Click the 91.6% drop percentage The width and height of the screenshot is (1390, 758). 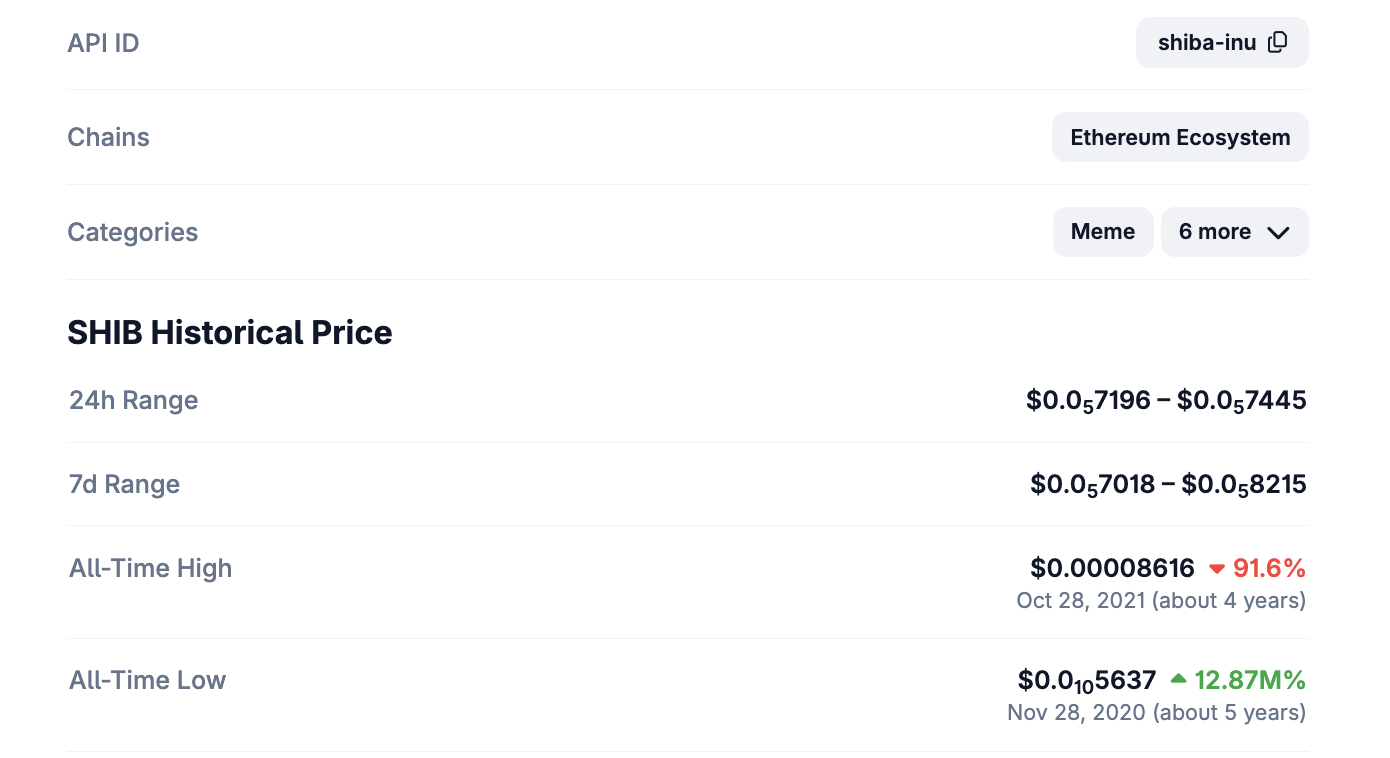[1269, 568]
